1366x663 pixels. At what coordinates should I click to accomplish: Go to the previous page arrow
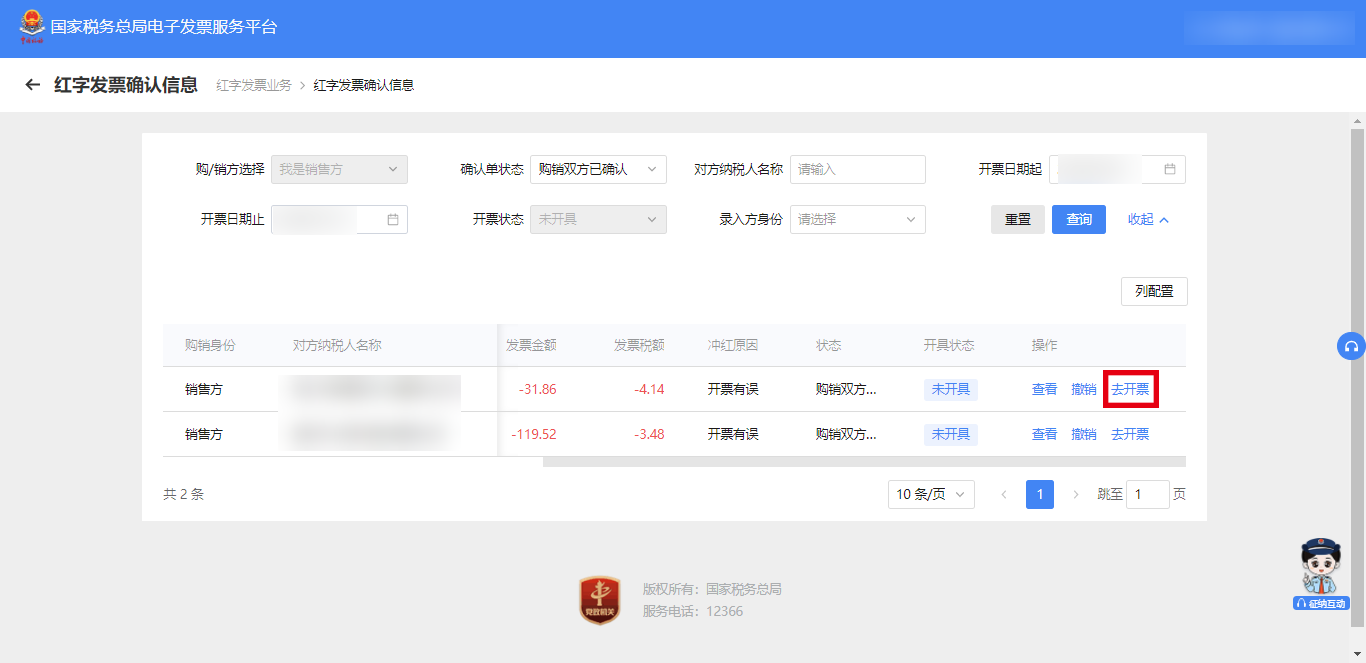(x=1004, y=494)
